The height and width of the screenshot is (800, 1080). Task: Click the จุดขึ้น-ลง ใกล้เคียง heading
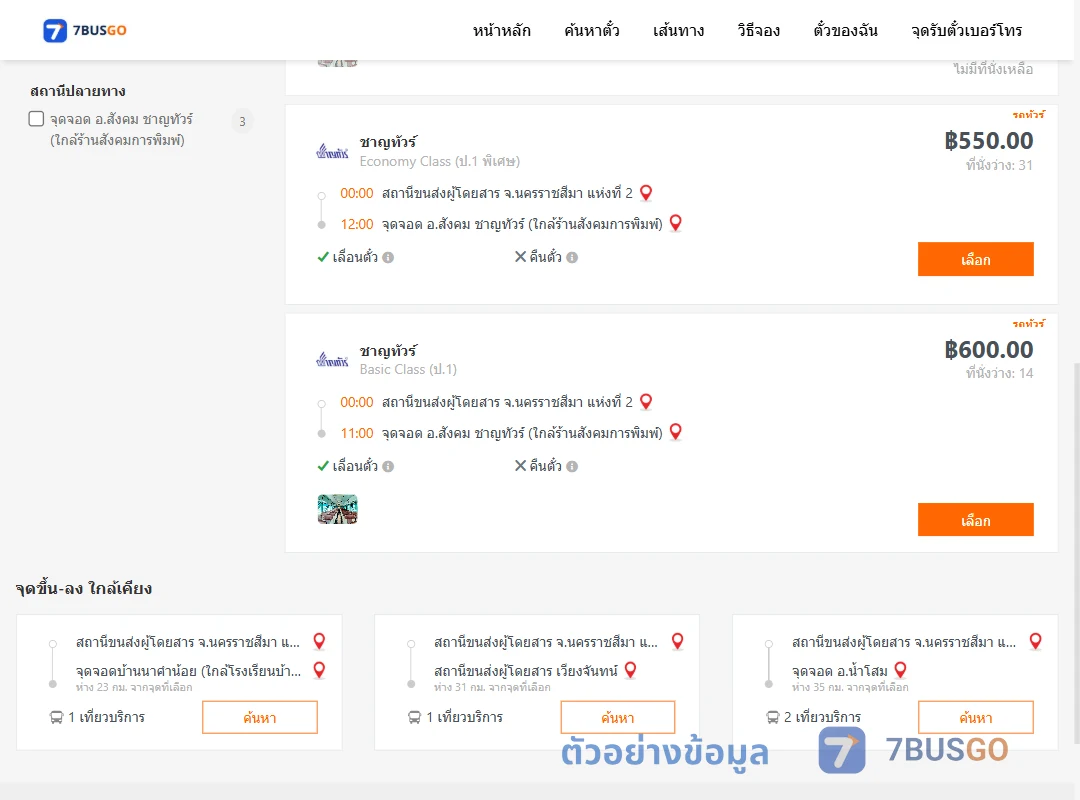point(84,588)
